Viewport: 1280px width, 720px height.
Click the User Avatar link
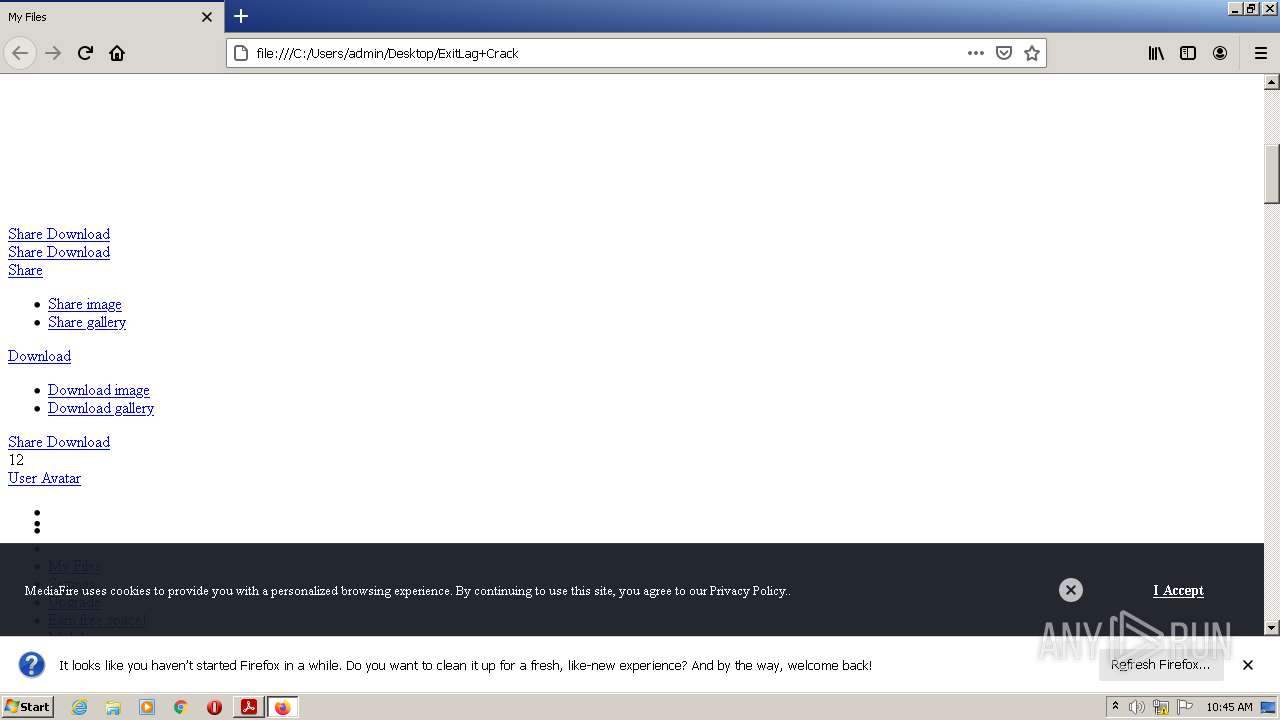(44, 478)
